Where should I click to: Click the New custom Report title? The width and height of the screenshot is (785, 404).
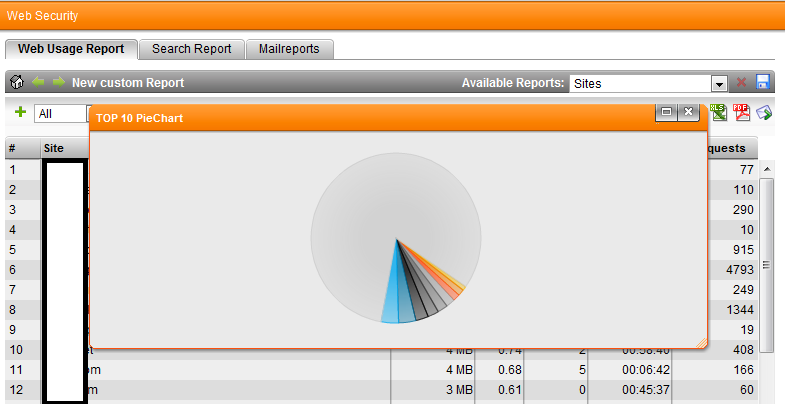coord(128,83)
